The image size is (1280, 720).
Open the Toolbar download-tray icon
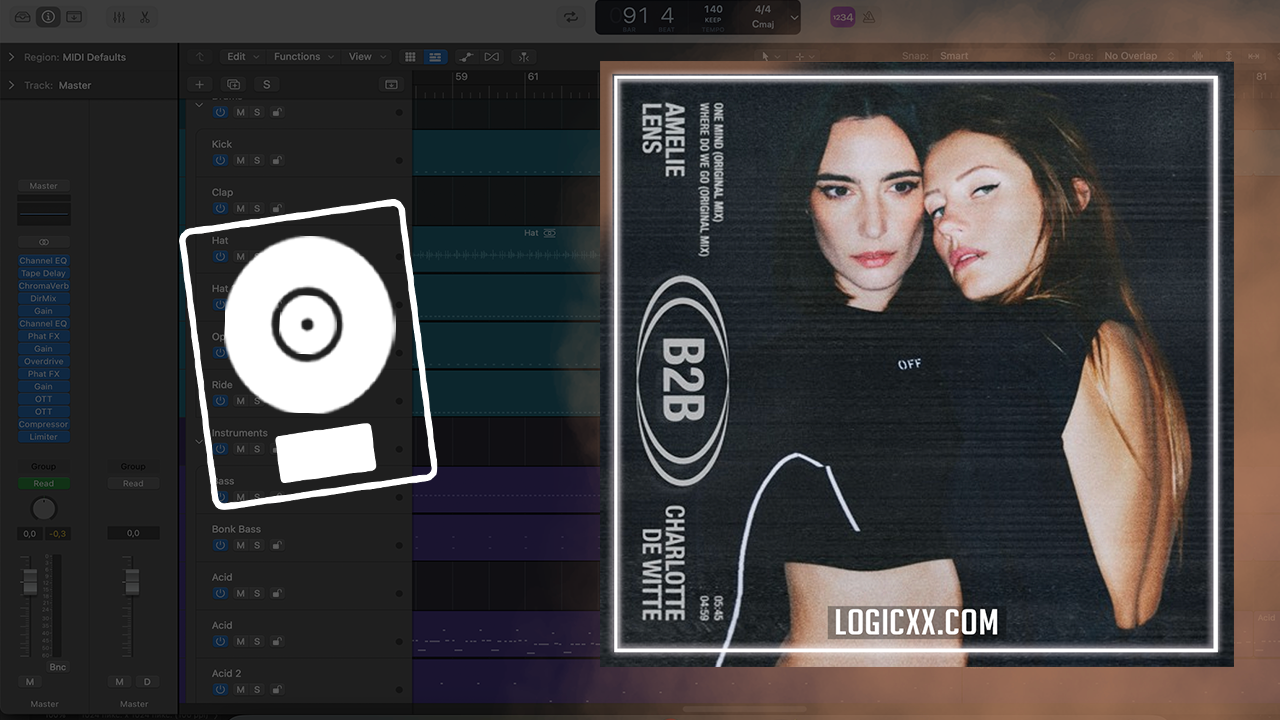74,17
